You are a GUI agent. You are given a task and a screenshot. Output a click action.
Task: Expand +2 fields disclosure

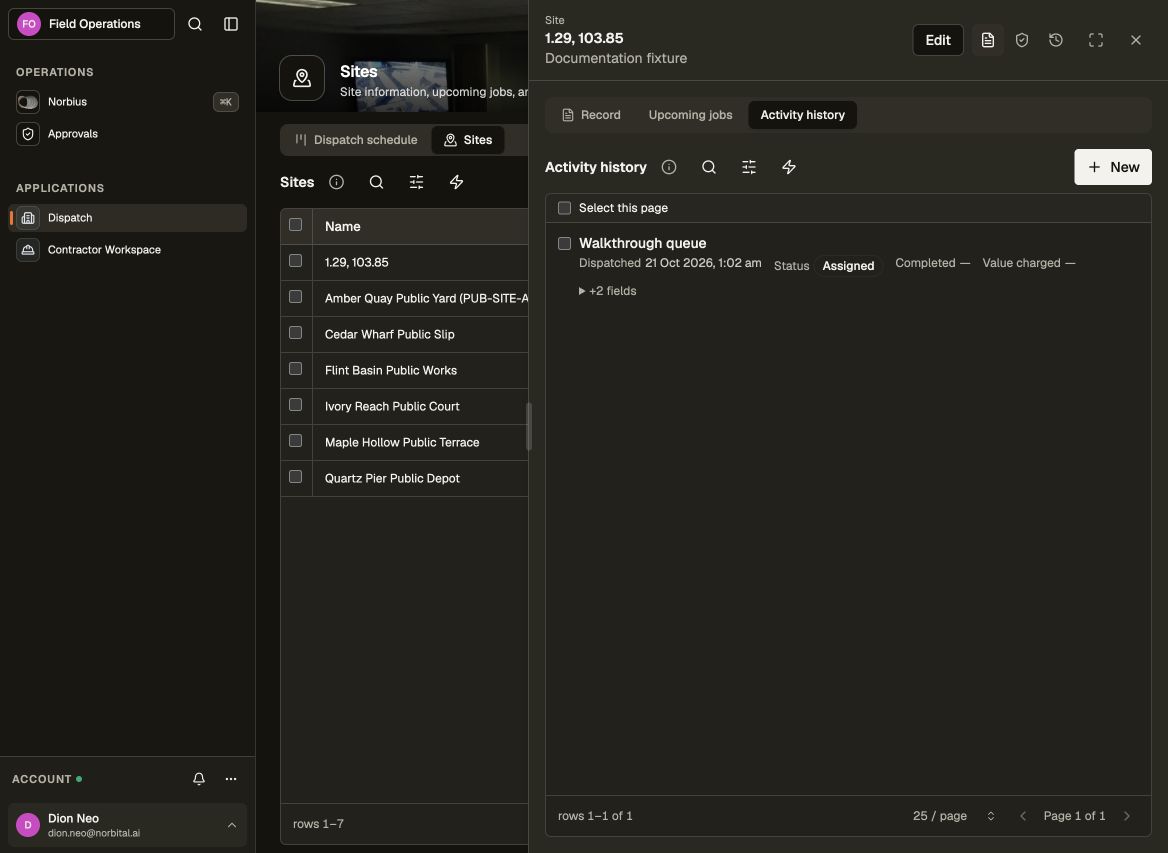point(607,291)
